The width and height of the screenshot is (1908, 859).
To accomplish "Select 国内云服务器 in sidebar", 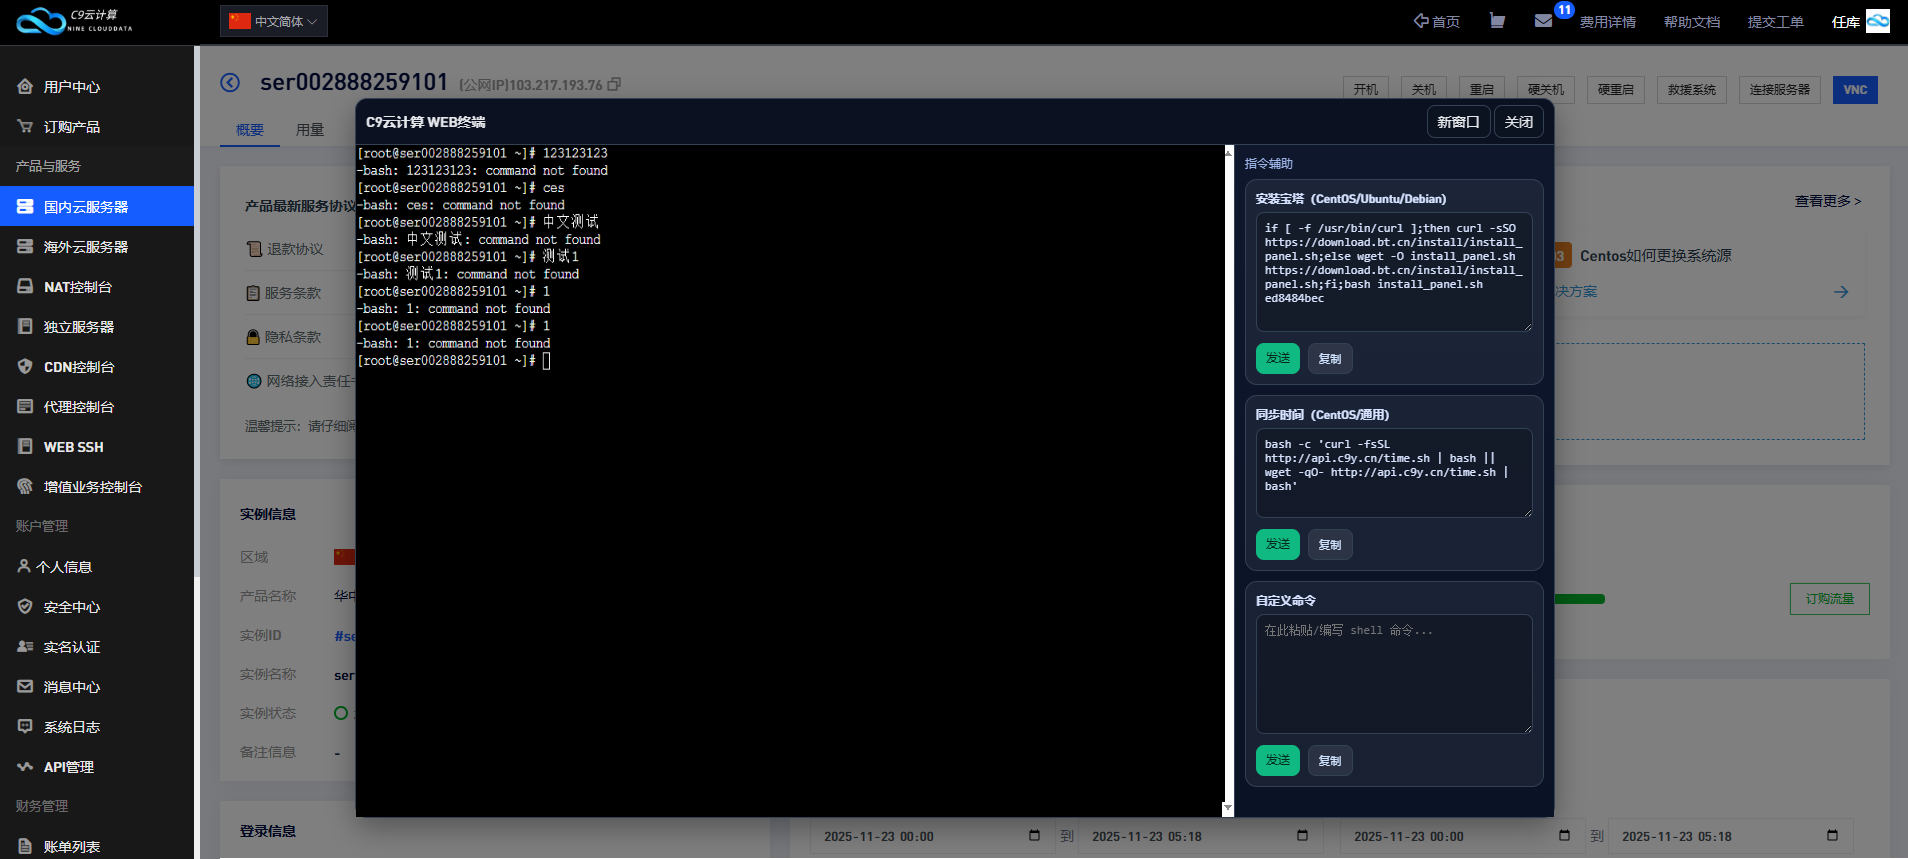I will 97,207.
